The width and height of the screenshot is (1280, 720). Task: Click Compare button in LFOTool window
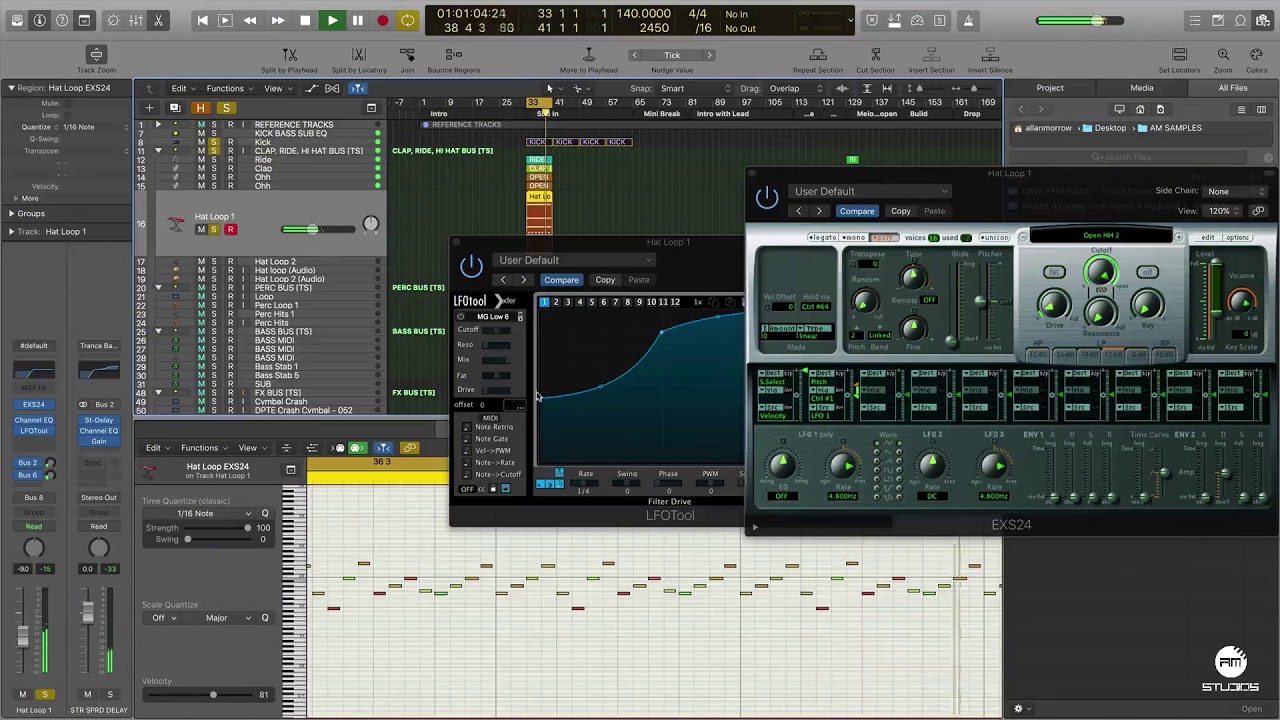click(561, 280)
